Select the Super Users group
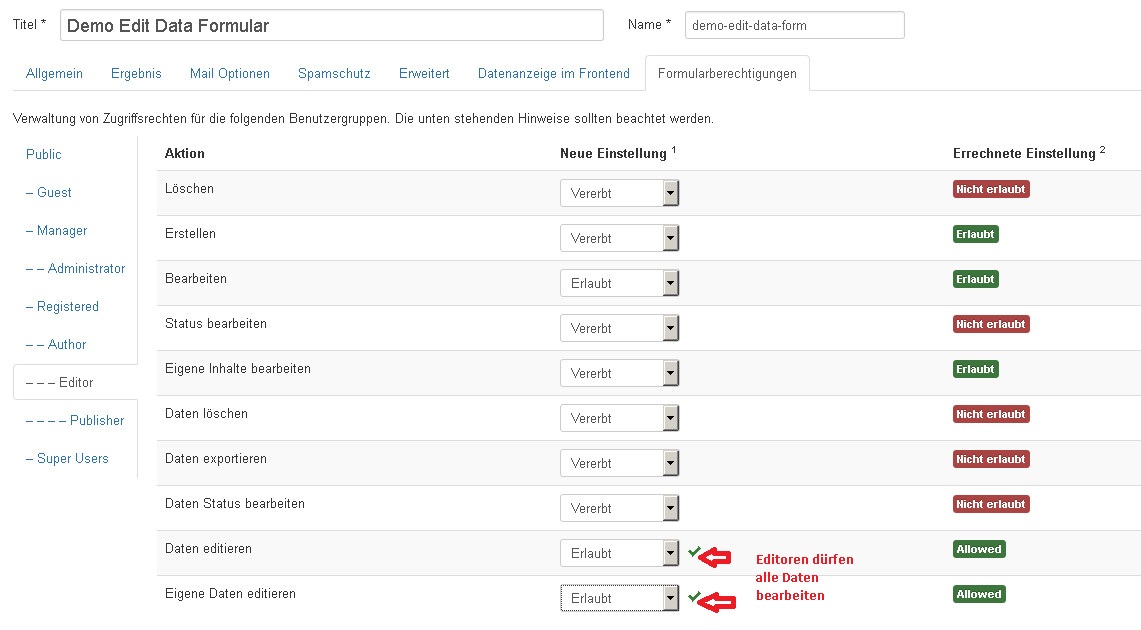The width and height of the screenshot is (1141, 630). [72, 458]
